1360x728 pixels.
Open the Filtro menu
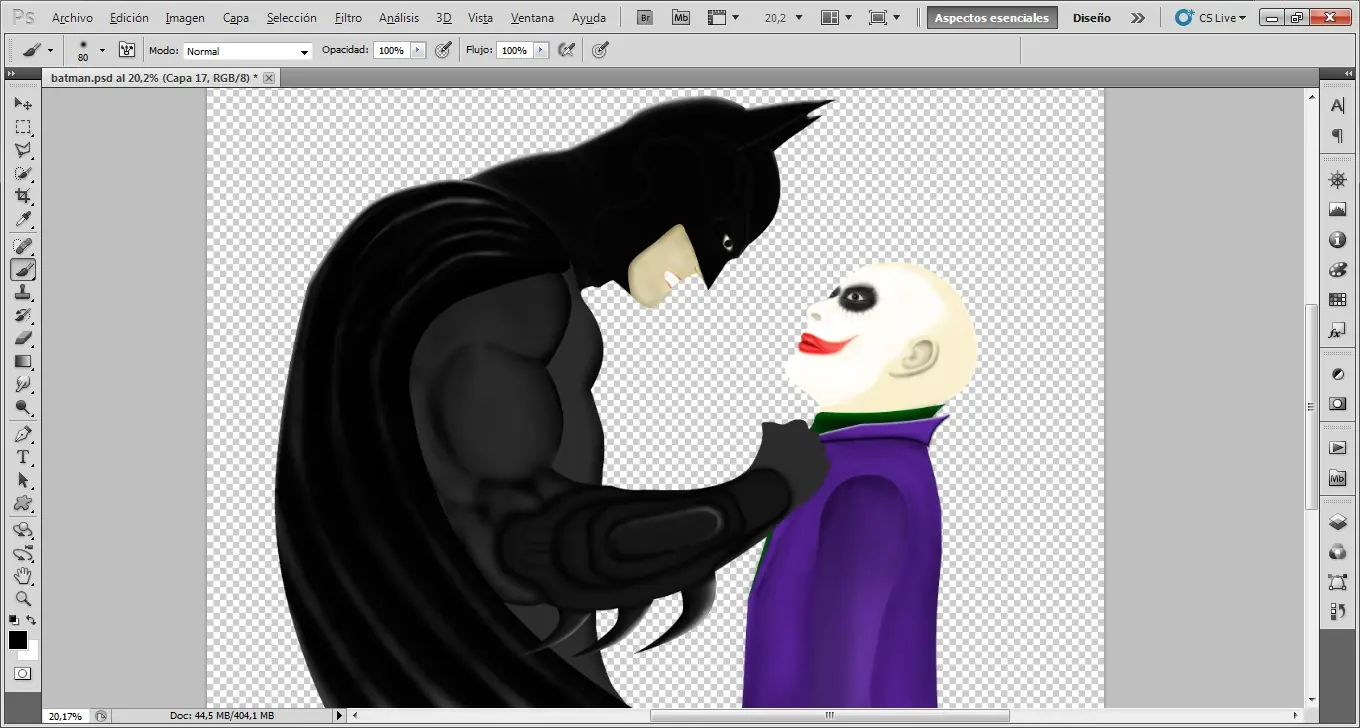pyautogui.click(x=348, y=17)
